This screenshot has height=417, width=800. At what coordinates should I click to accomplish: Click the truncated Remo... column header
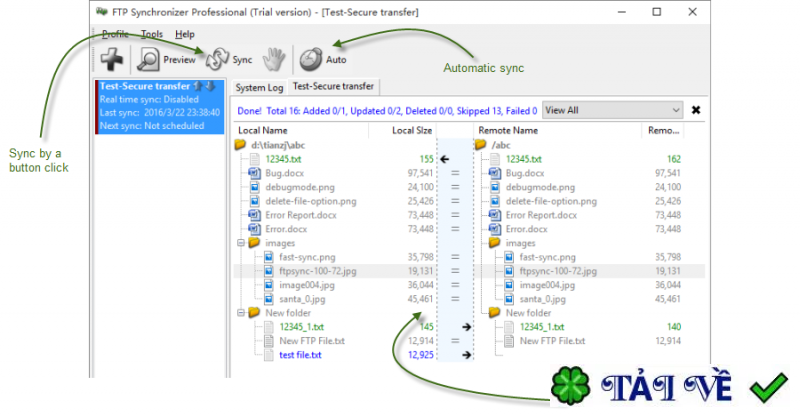663,131
